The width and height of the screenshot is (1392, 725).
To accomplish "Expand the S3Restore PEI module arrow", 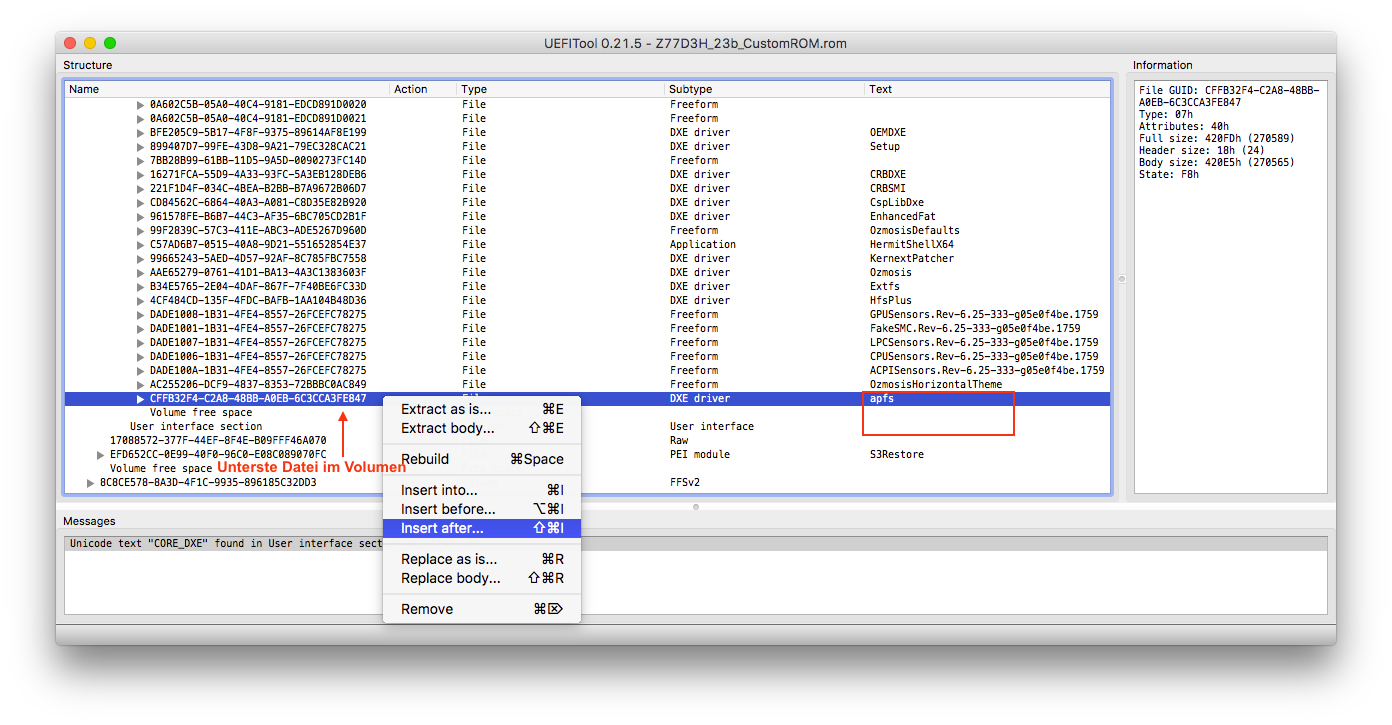I will tap(100, 455).
